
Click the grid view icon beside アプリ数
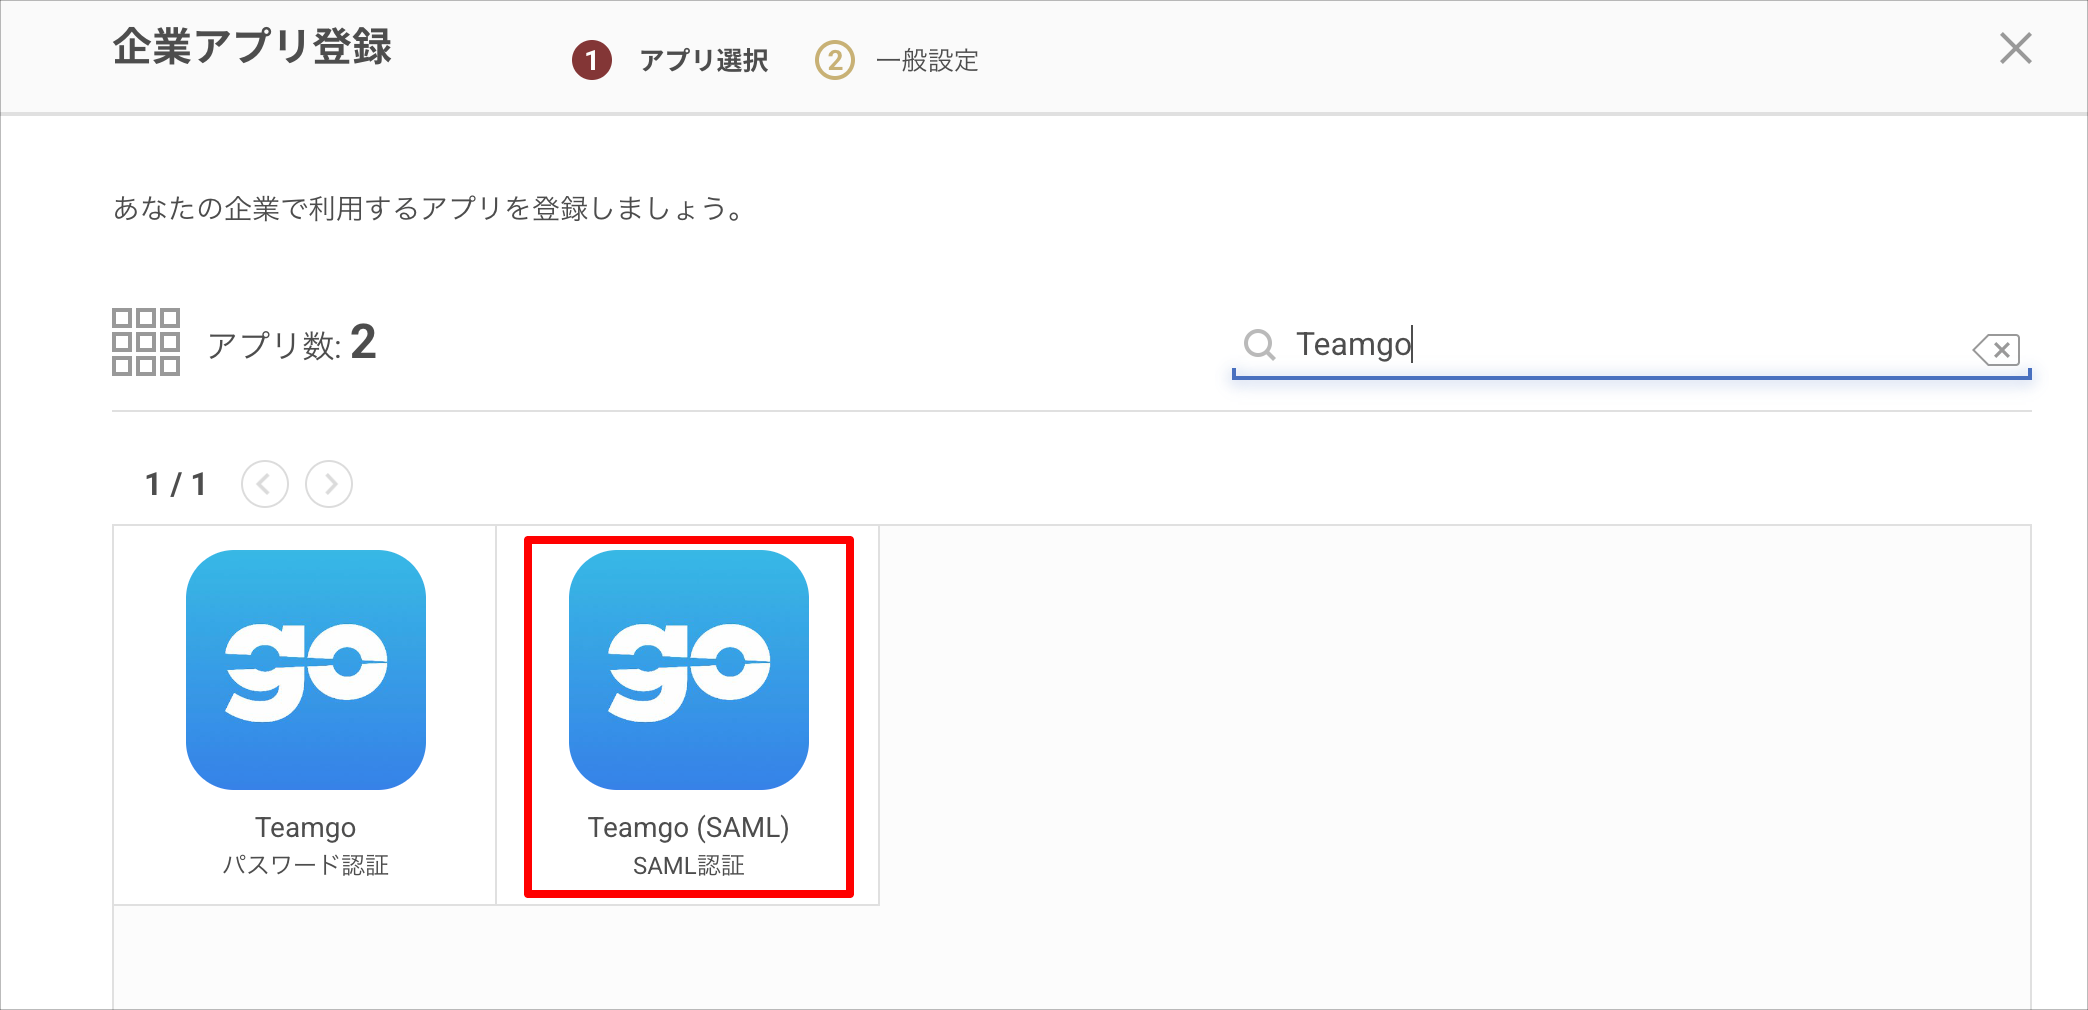pyautogui.click(x=146, y=342)
